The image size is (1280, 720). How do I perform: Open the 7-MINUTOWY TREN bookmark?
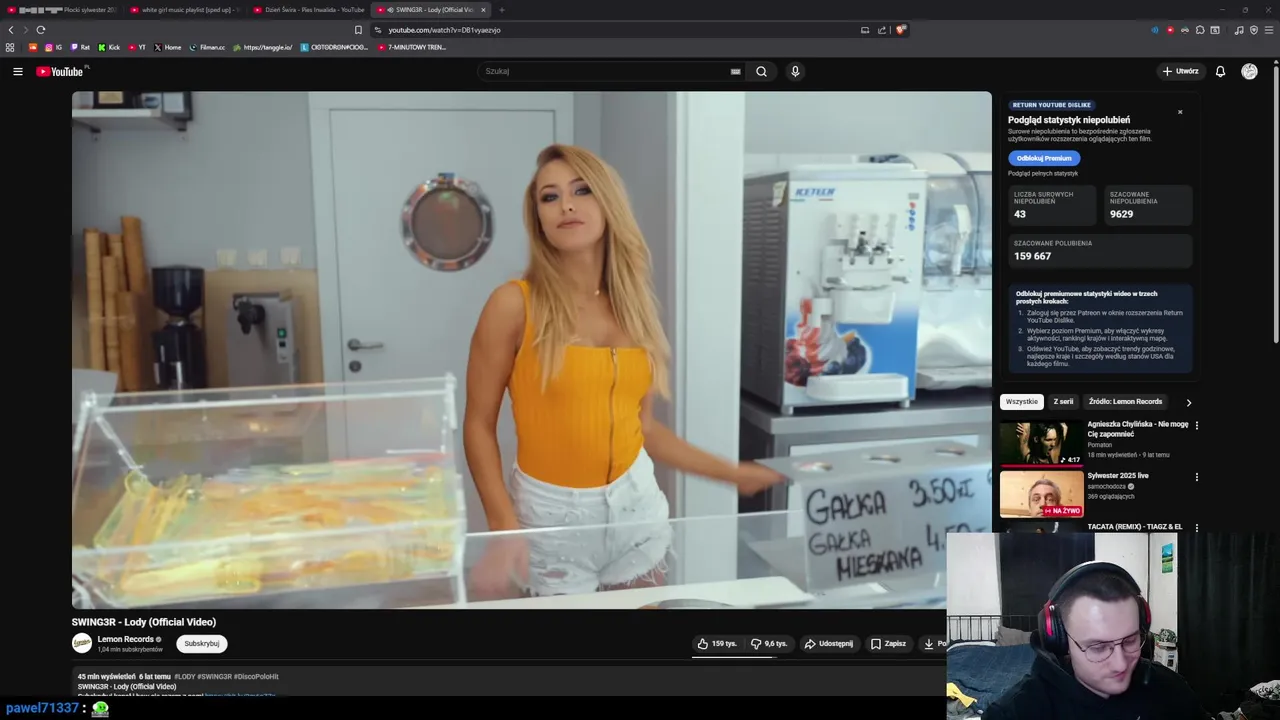coord(411,47)
